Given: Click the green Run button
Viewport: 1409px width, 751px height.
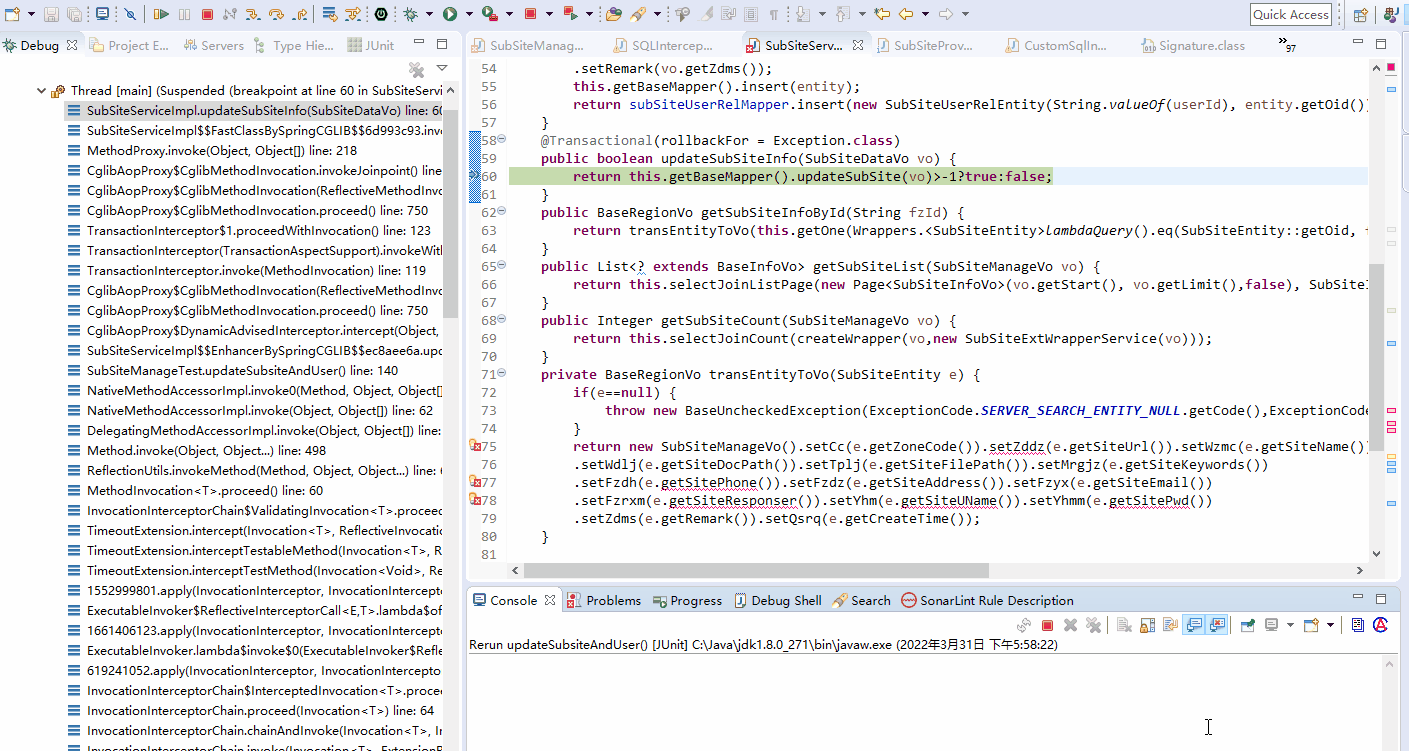Looking at the screenshot, I should 450,14.
